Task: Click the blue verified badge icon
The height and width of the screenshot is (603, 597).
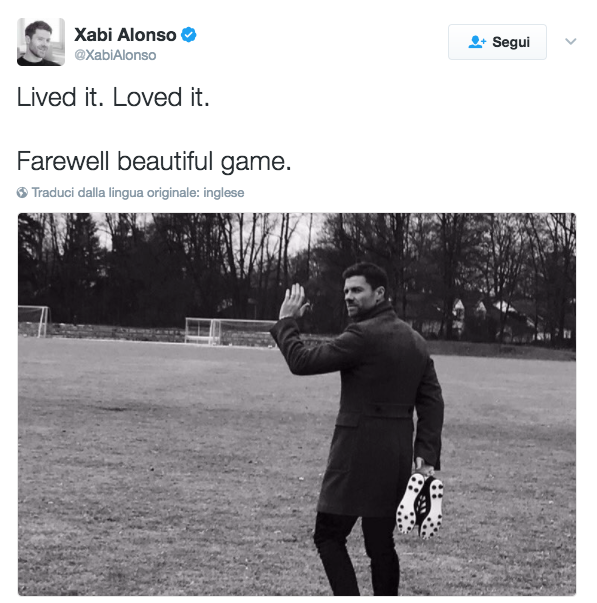Action: (x=188, y=35)
